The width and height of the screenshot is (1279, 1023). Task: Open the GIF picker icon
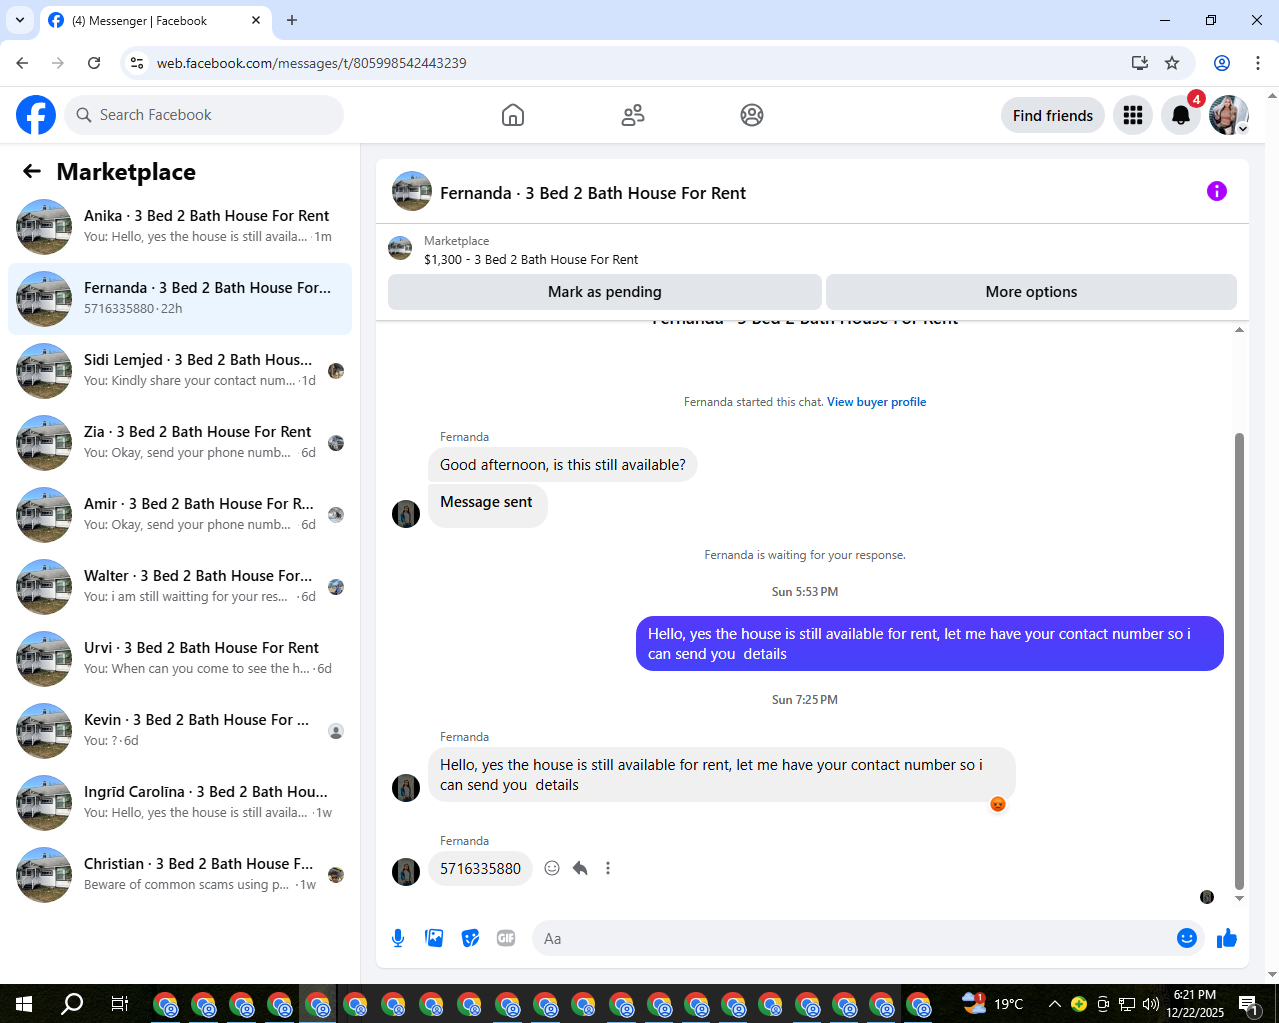pos(506,938)
